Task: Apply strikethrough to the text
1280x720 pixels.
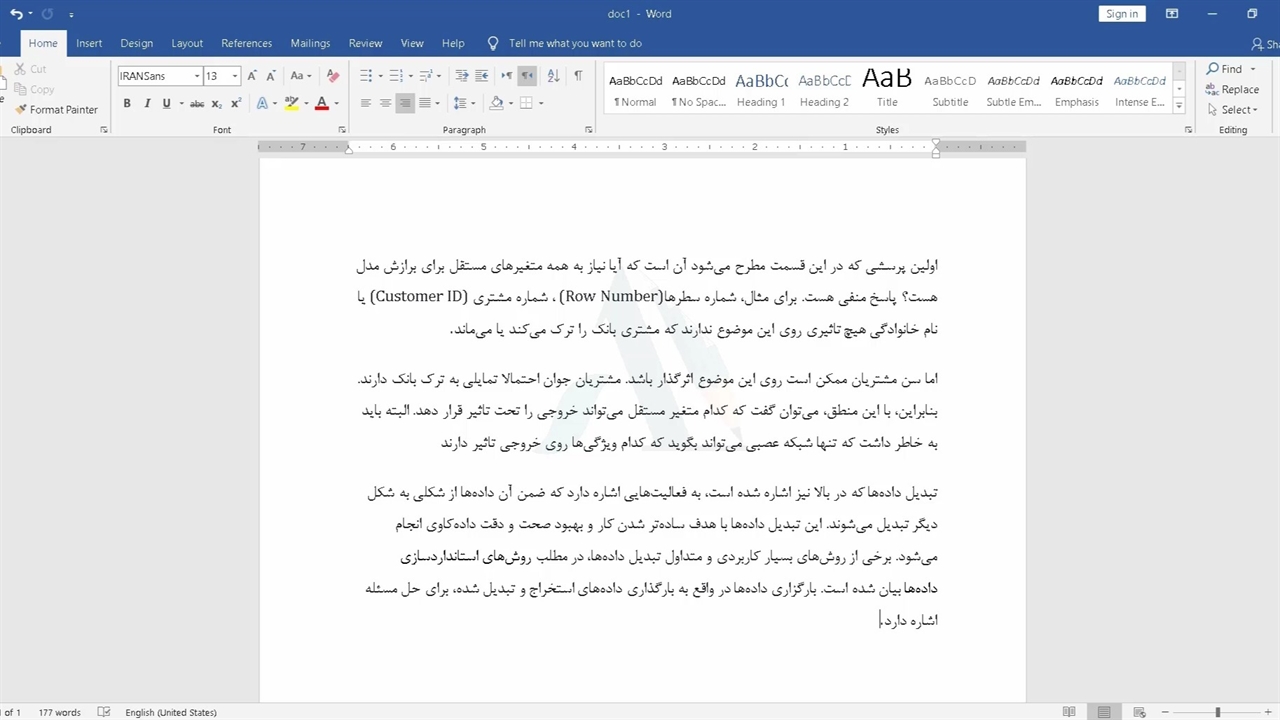Action: click(197, 104)
